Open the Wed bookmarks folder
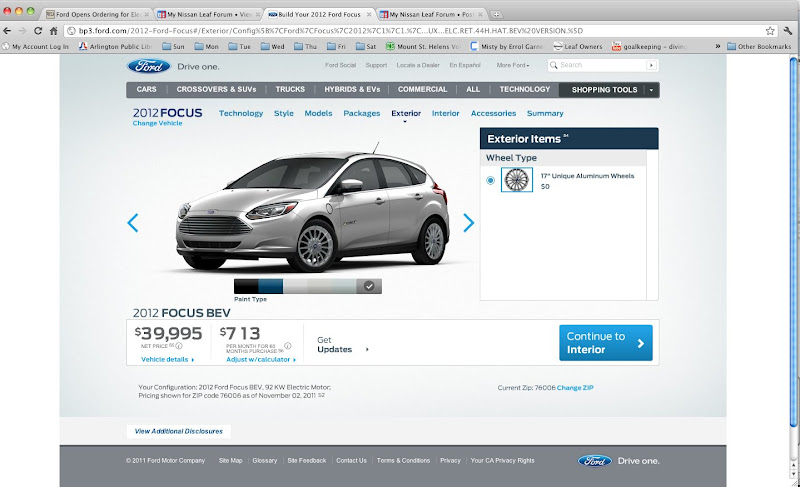Image resolution: width=800 pixels, height=487 pixels. coord(272,46)
